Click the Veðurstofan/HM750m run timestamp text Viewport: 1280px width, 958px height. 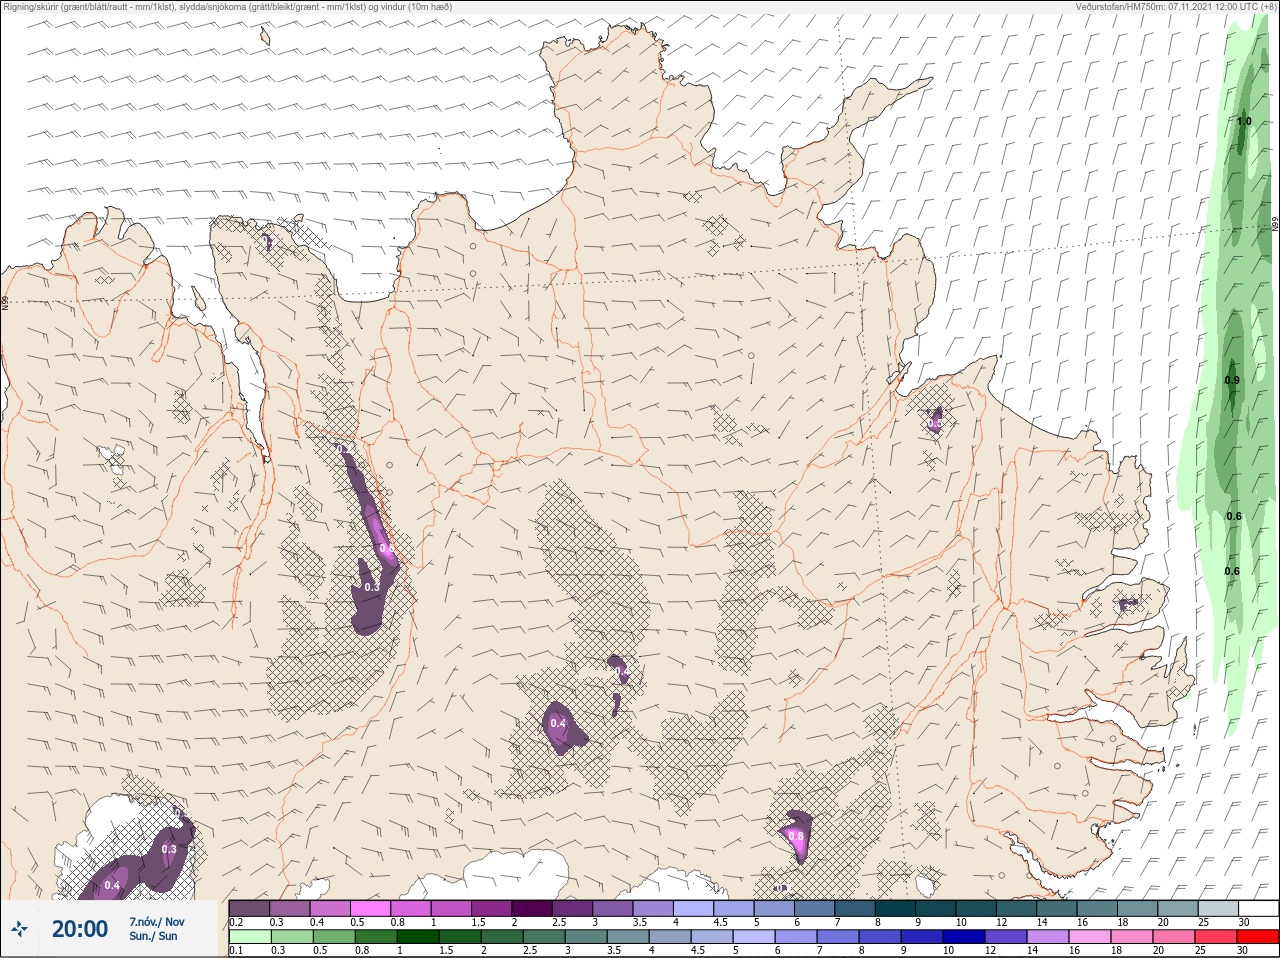(x=1176, y=6)
